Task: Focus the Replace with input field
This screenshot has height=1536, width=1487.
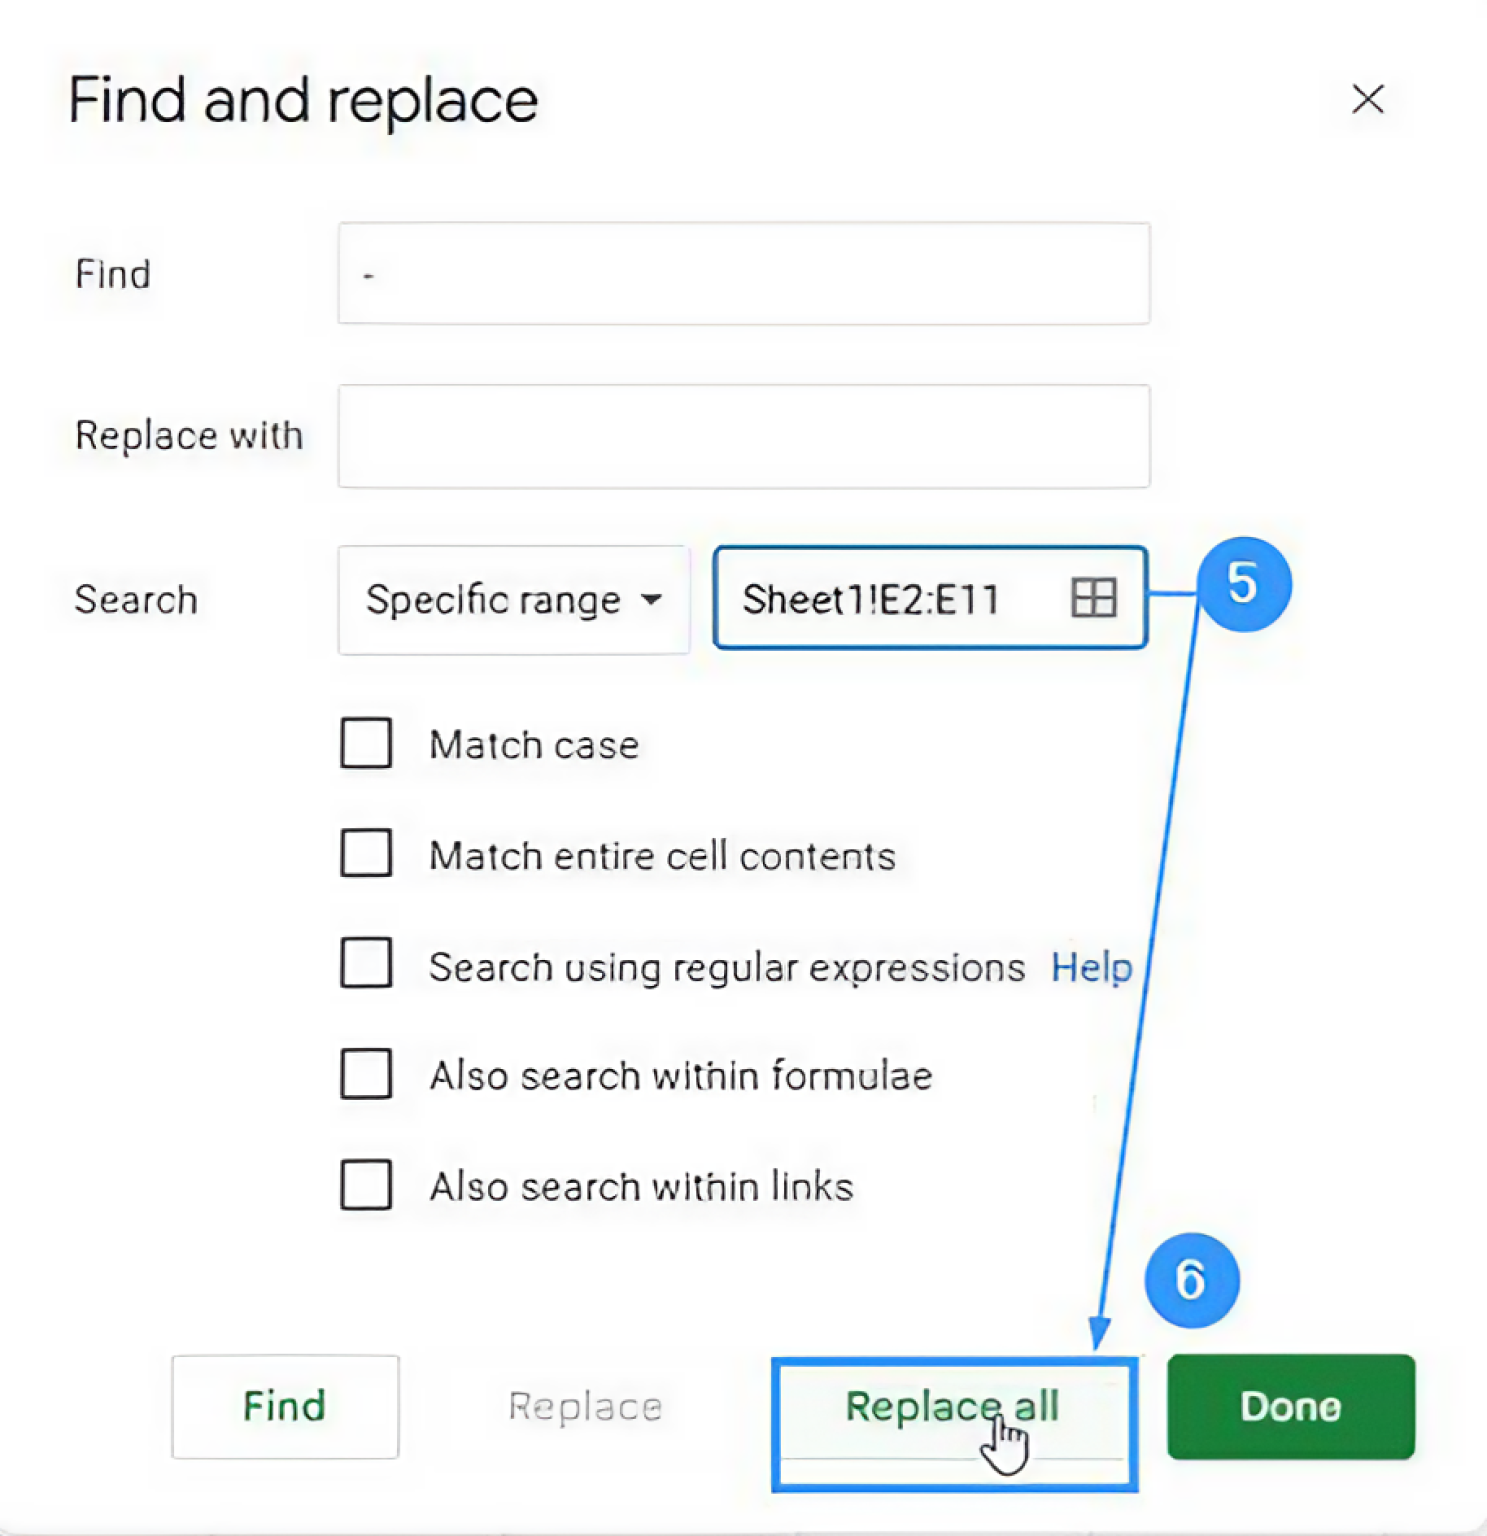Action: tap(743, 436)
